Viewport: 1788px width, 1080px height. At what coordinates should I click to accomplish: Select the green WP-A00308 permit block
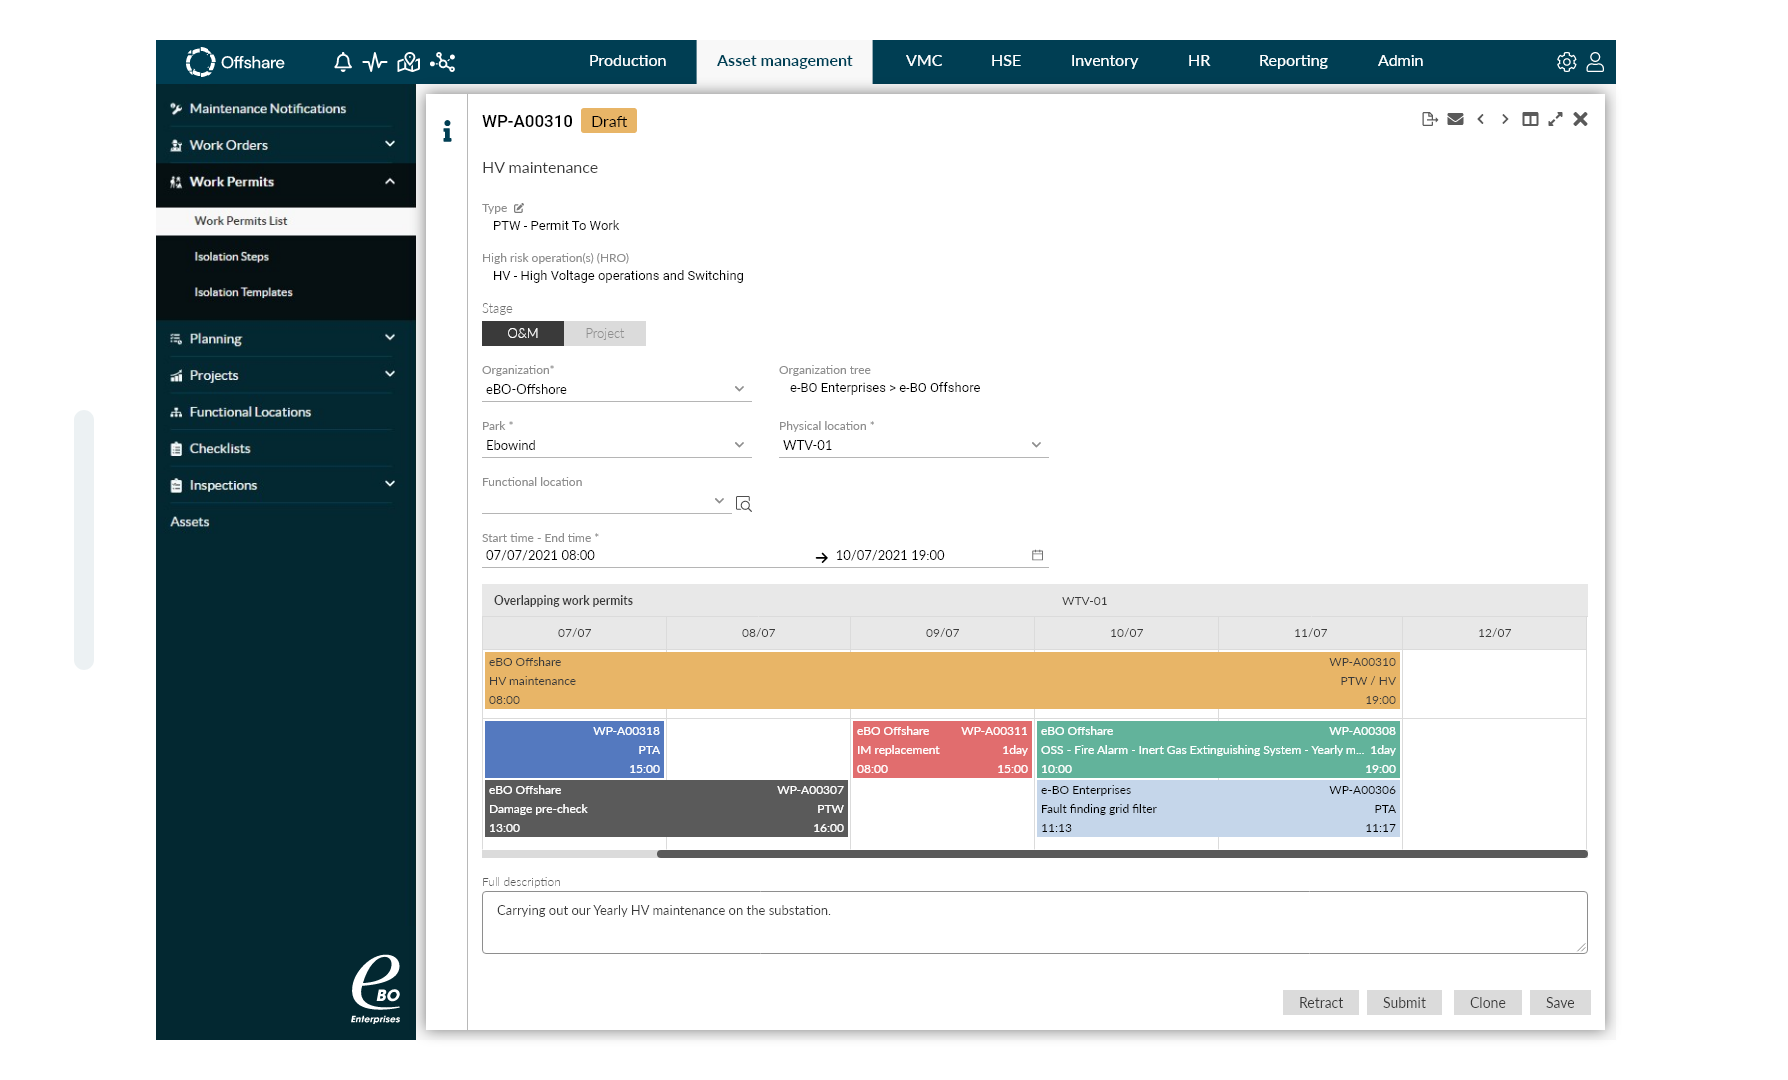click(x=1218, y=750)
